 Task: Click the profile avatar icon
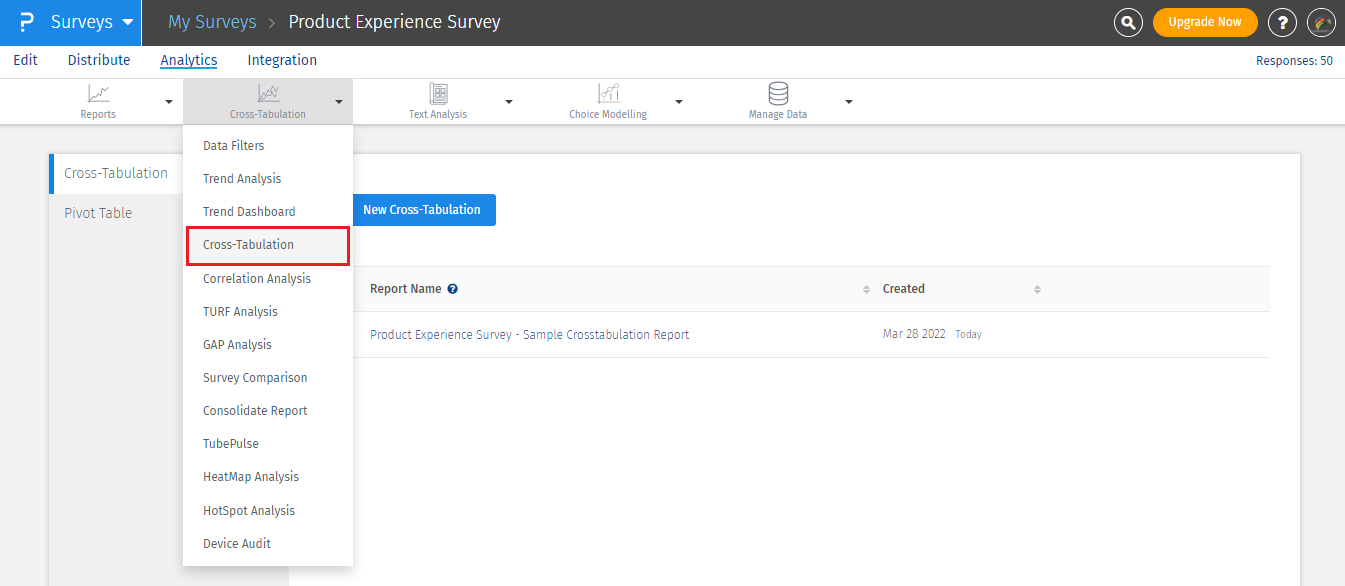[x=1321, y=22]
